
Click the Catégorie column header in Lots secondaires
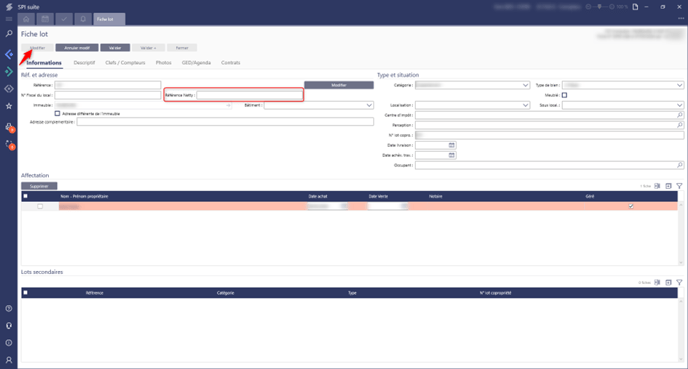tap(226, 293)
